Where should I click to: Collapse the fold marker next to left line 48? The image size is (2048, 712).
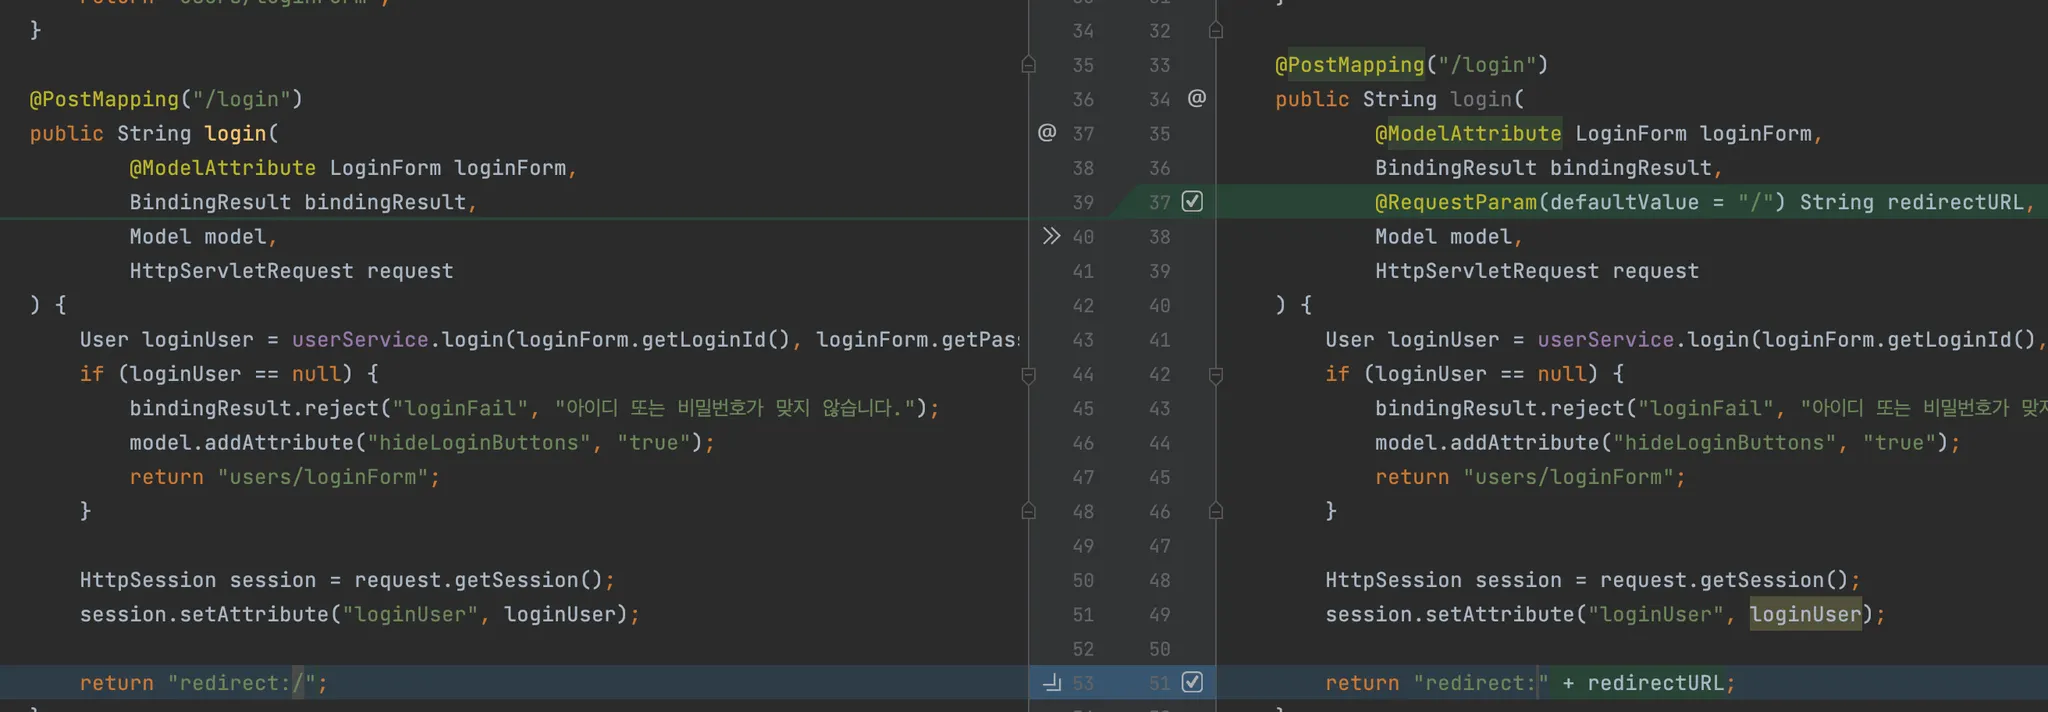1028,511
